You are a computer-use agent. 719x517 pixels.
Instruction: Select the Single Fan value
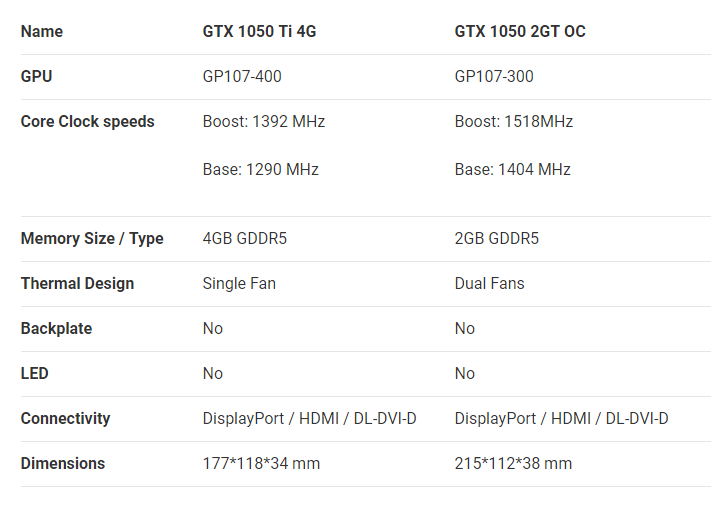(x=239, y=284)
